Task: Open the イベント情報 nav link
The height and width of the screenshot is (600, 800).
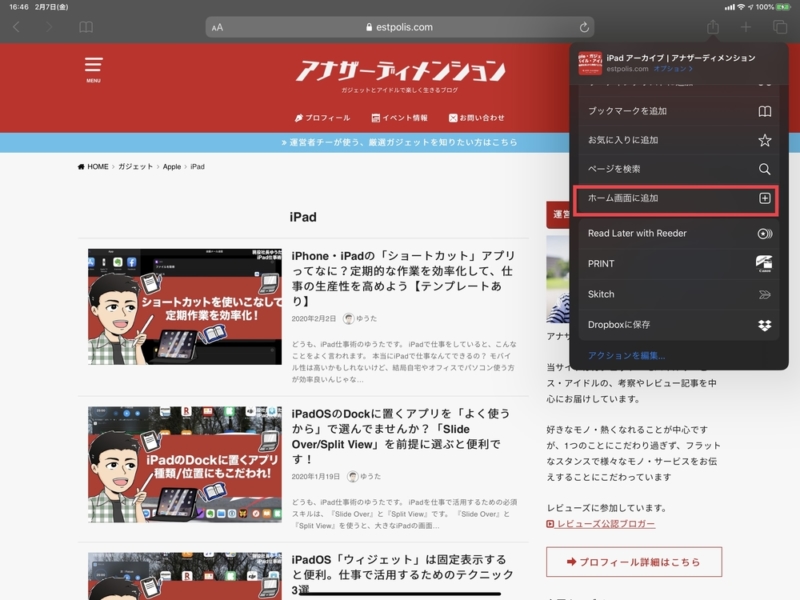Action: coord(399,118)
